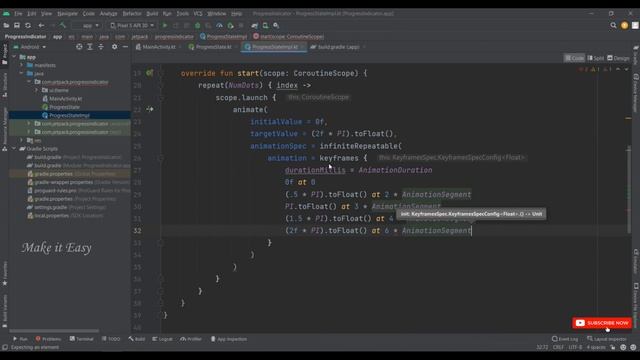This screenshot has width=640, height=360.
Task: Collapse the app module tree node
Action: click(x=15, y=57)
